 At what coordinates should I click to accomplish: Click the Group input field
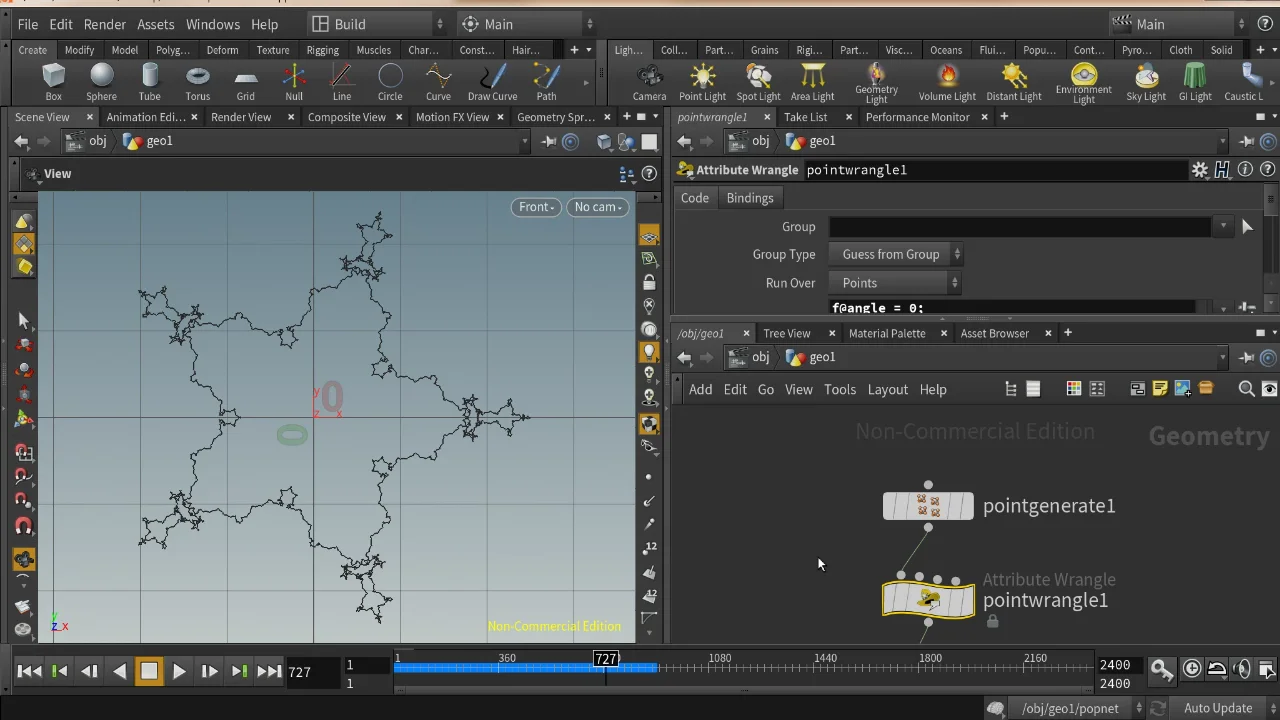tap(1021, 227)
